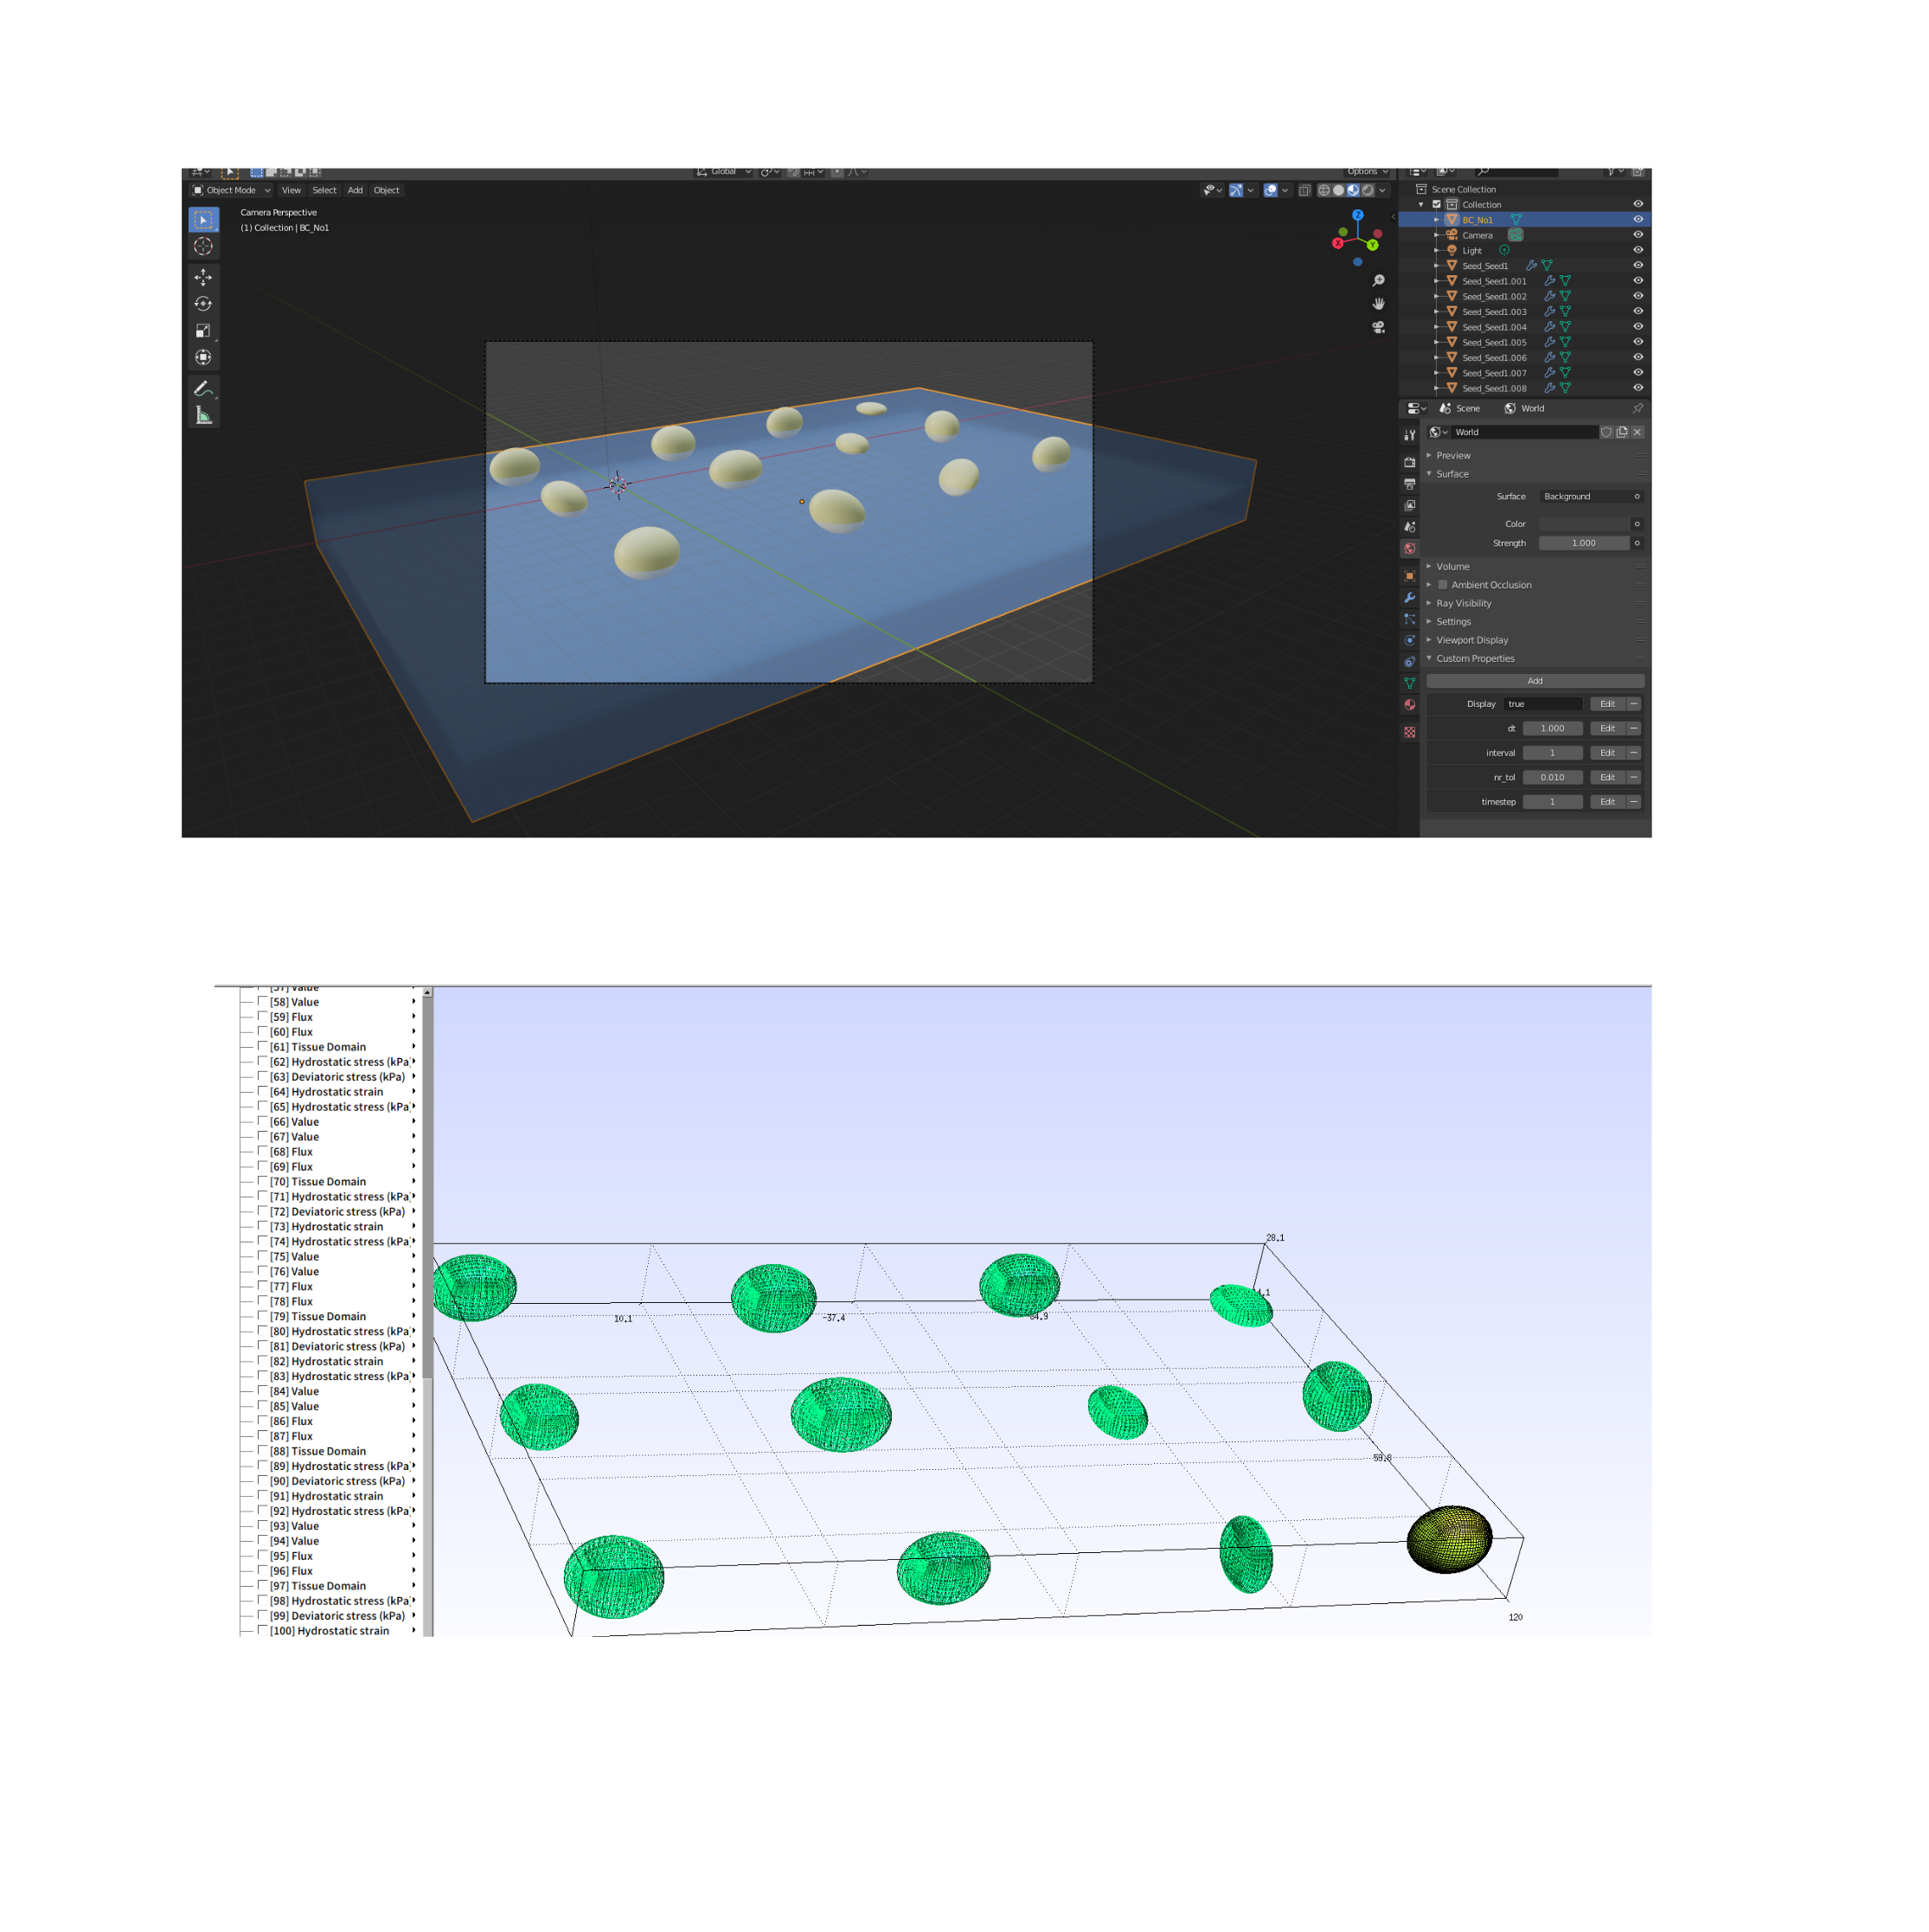Expand Seed_Seed1.003 in outliner tree
The width and height of the screenshot is (1929, 1932).
(1437, 312)
